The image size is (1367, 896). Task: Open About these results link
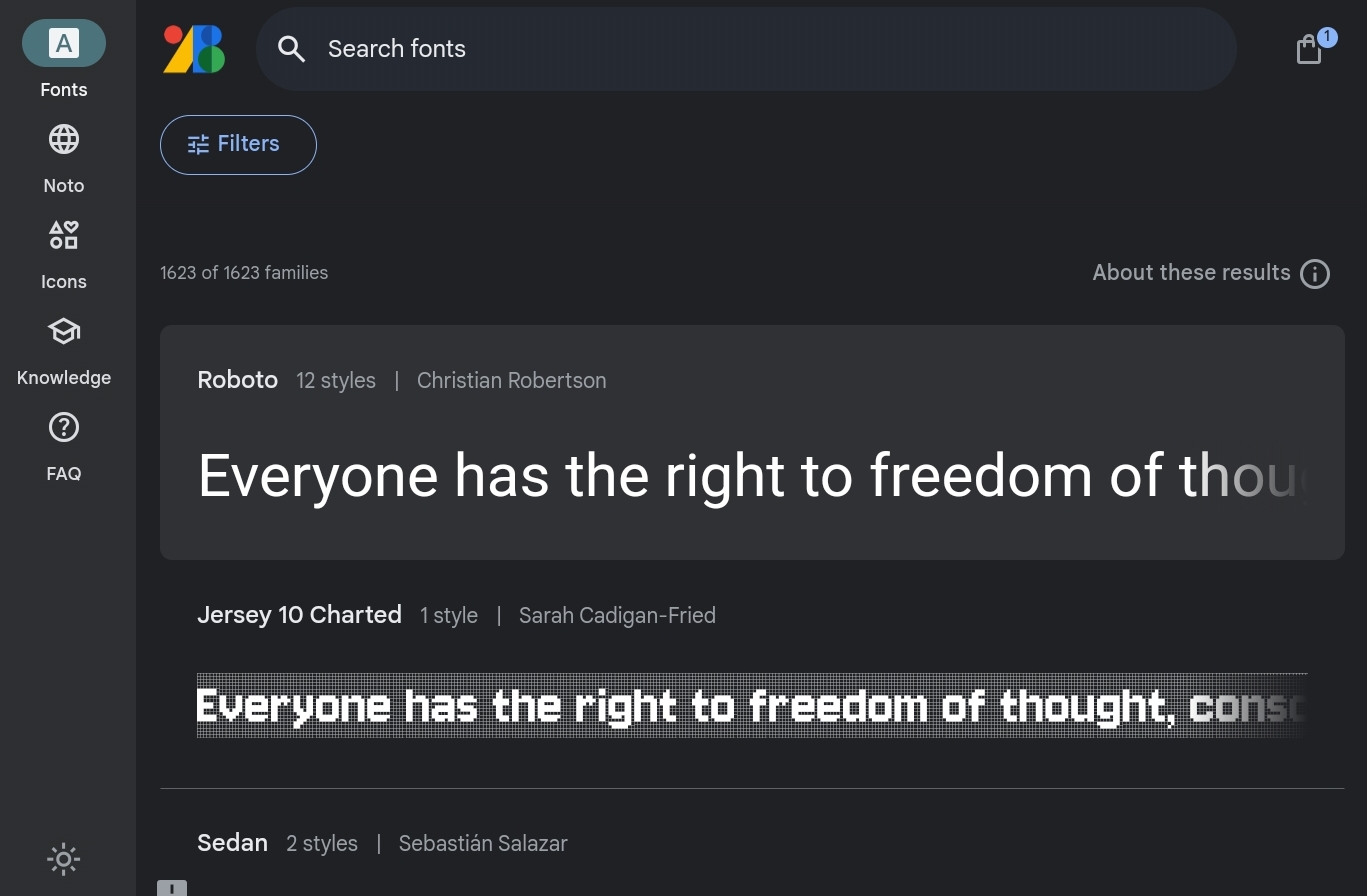pos(1191,273)
